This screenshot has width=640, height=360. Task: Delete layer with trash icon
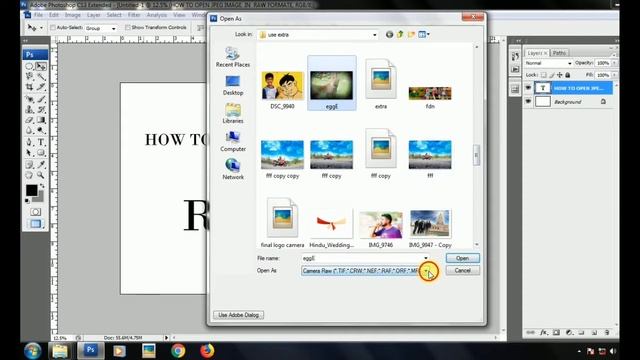coord(607,333)
